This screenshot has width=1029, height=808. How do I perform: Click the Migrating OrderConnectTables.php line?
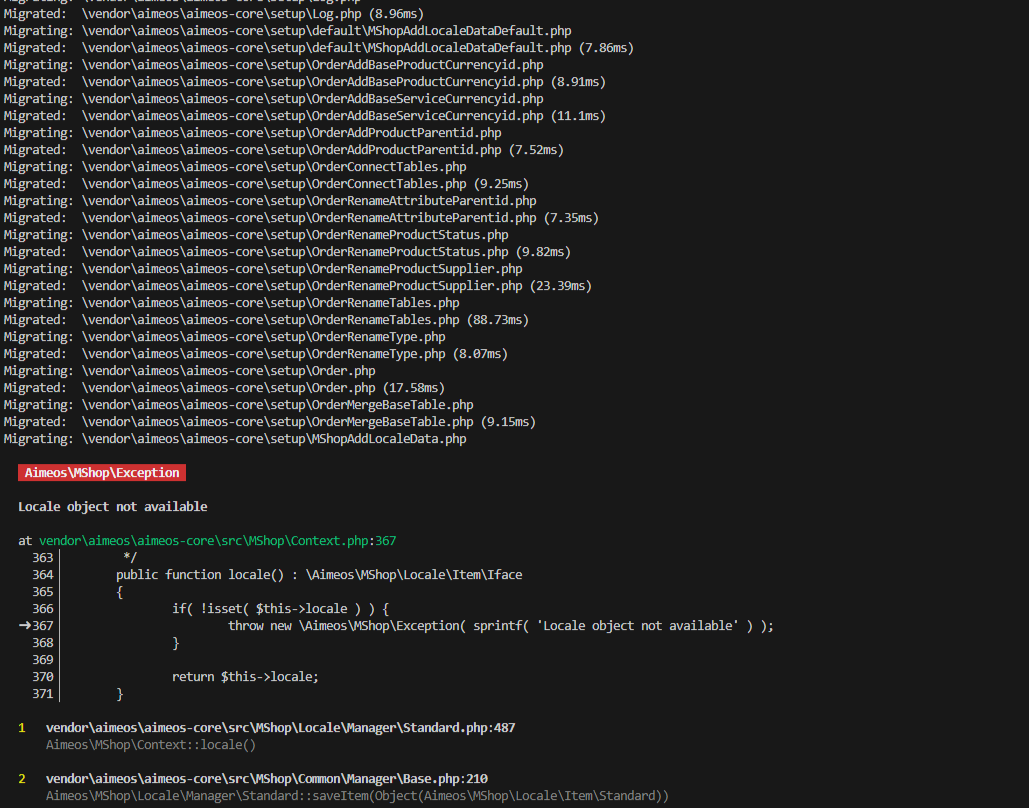pos(235,167)
